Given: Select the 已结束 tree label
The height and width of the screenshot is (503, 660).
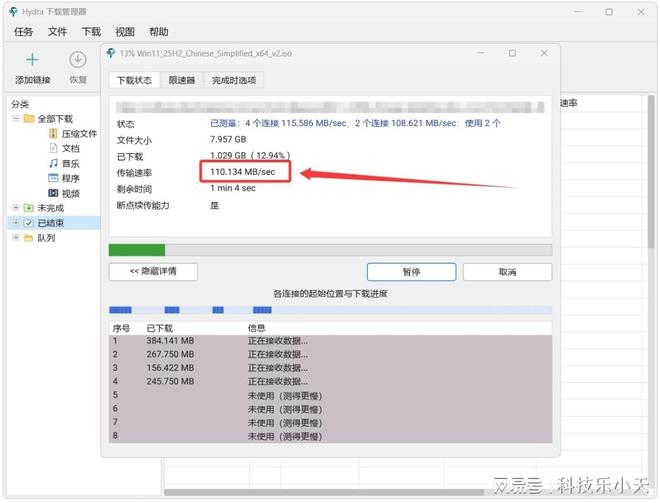Looking at the screenshot, I should (x=51, y=223).
